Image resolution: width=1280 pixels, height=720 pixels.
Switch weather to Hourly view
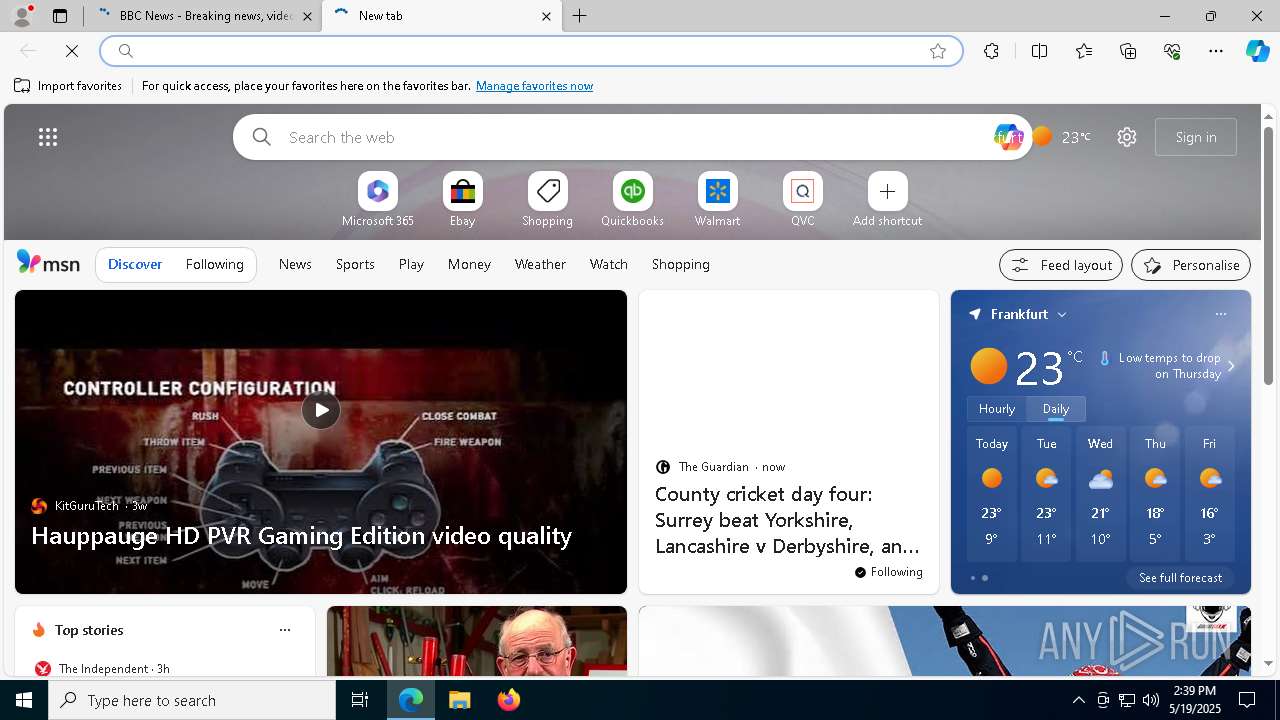[996, 409]
